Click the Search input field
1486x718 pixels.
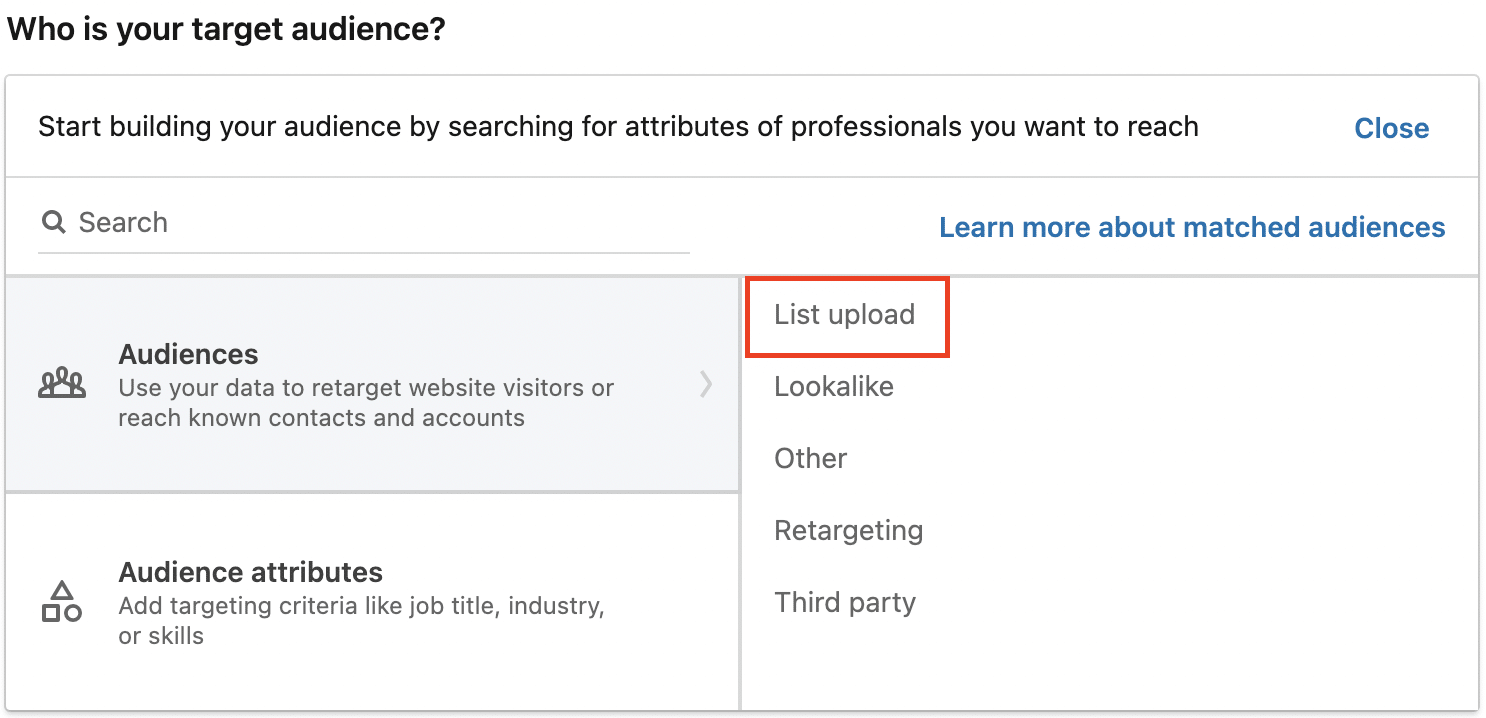pos(300,222)
